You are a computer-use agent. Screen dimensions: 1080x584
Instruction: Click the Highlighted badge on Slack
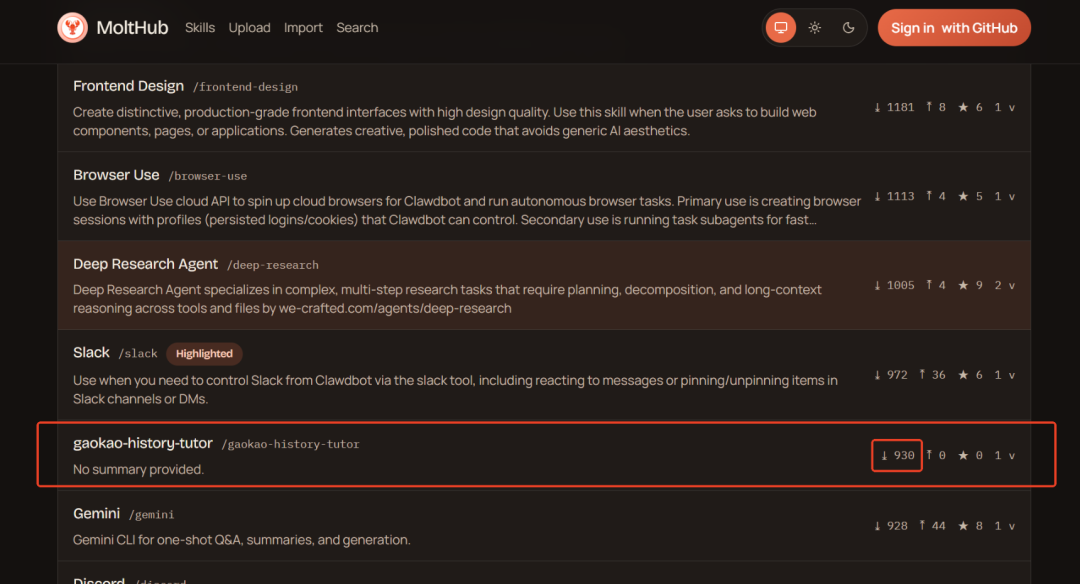point(204,354)
